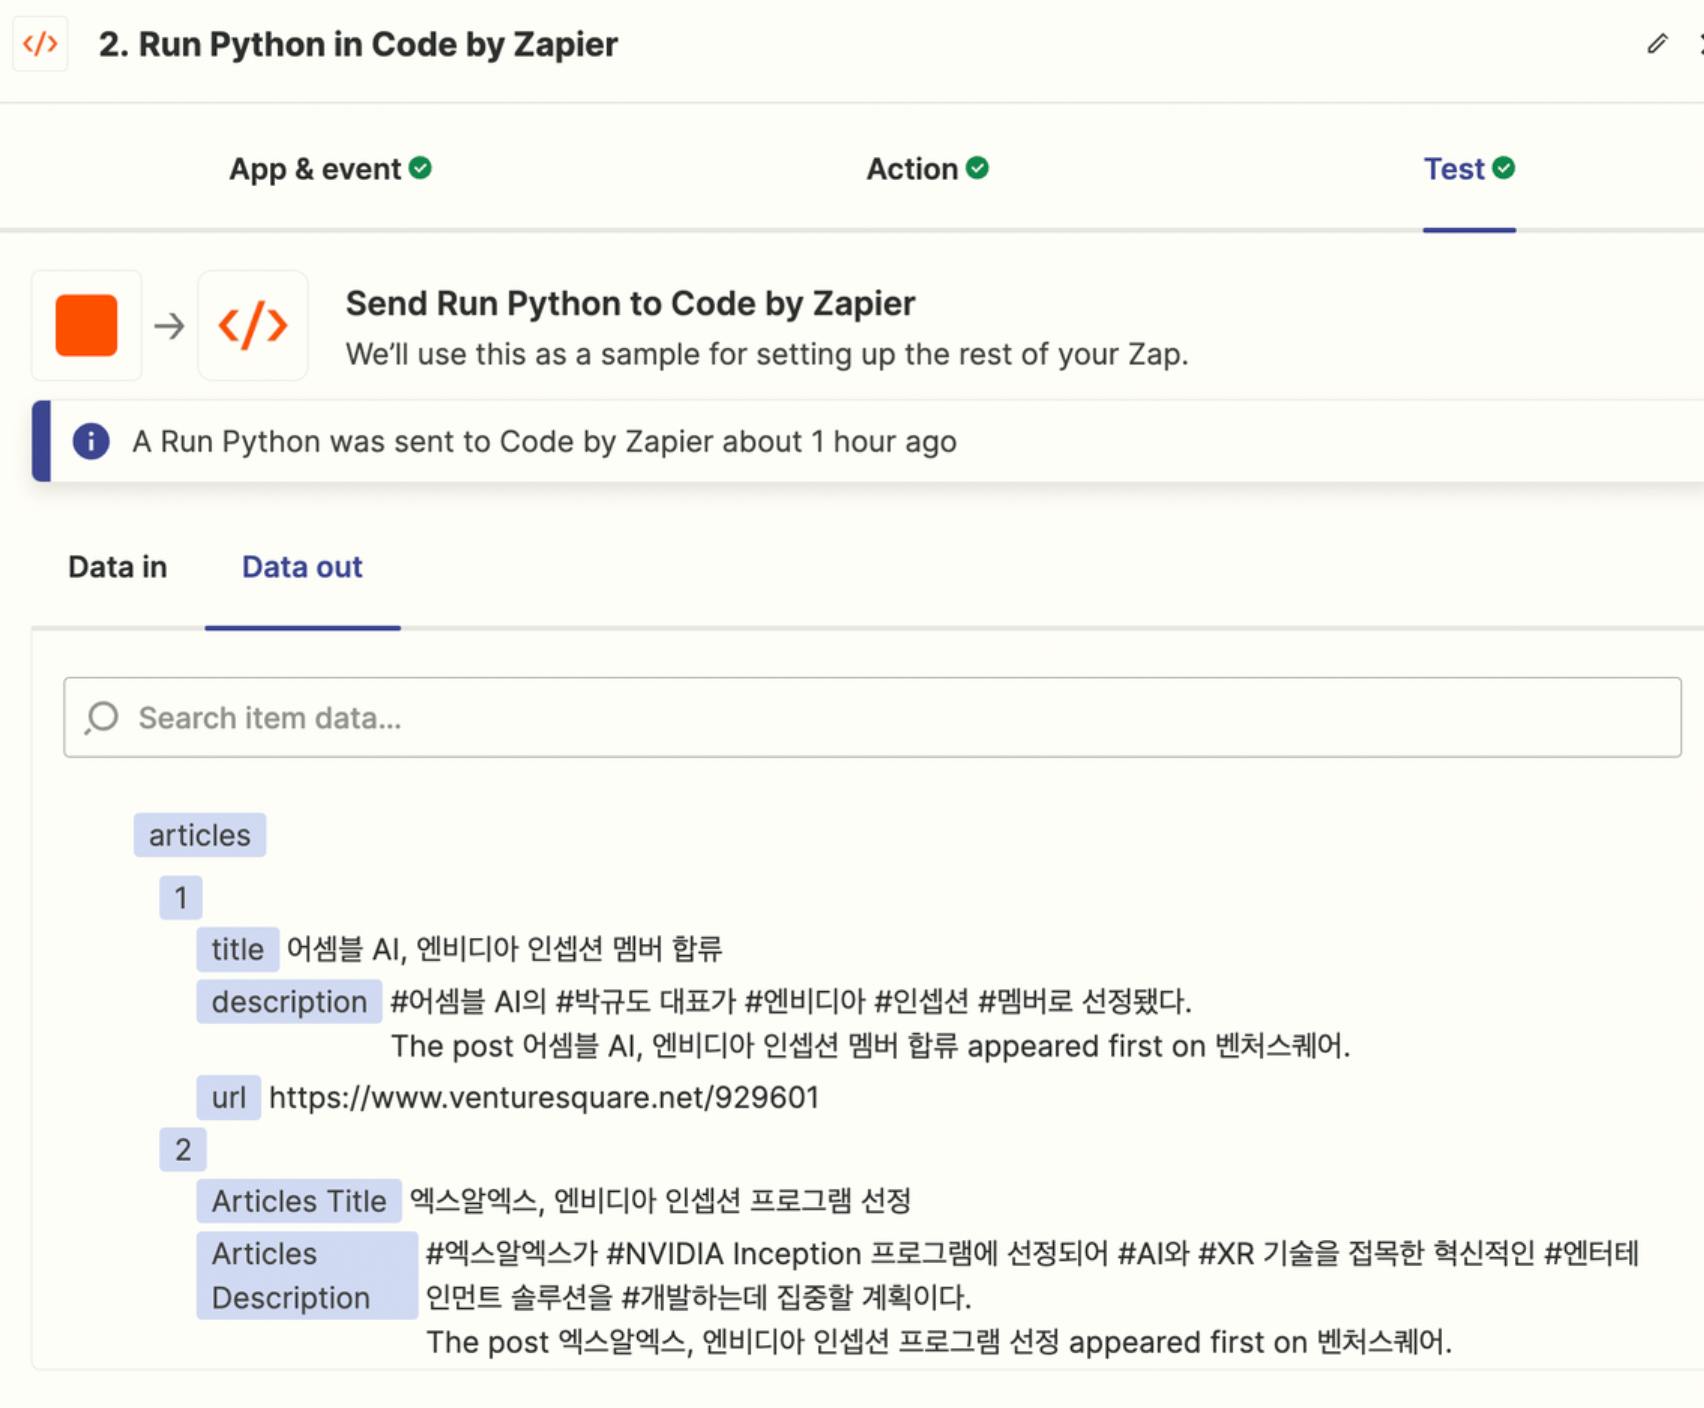Viewport: 1704px width, 1408px height.
Task: Switch to the Data out tab
Action: coord(302,567)
